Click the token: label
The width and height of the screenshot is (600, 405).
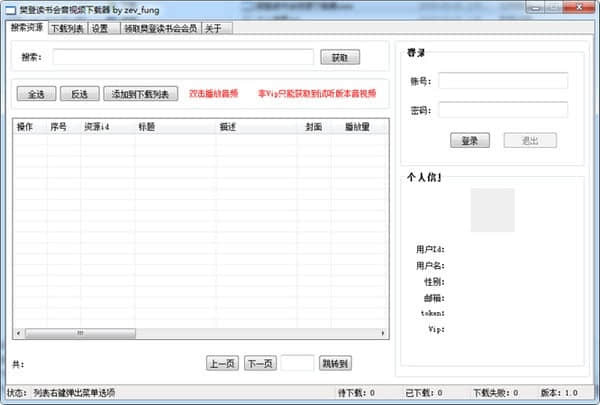(432, 313)
